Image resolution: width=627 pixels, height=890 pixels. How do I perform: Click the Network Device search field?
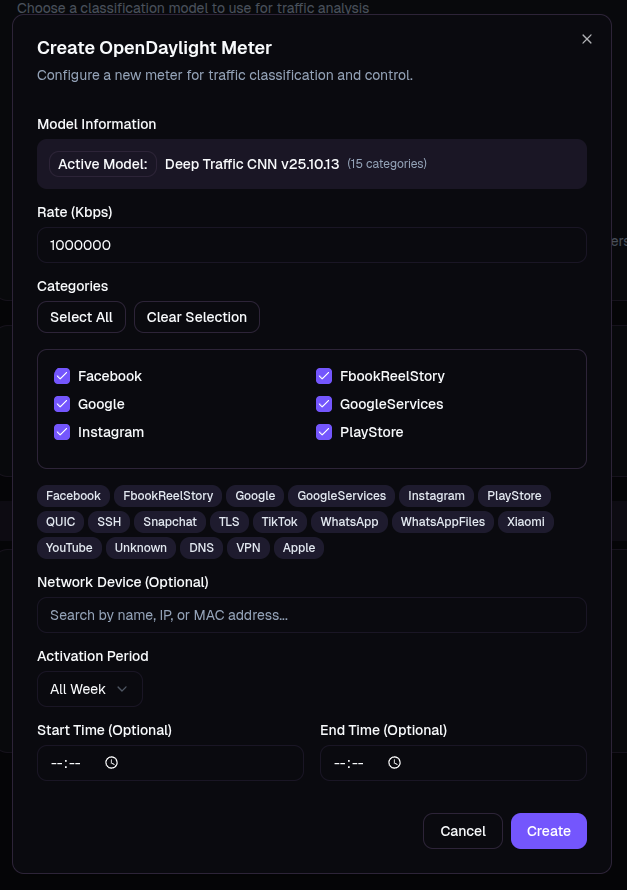pos(312,615)
